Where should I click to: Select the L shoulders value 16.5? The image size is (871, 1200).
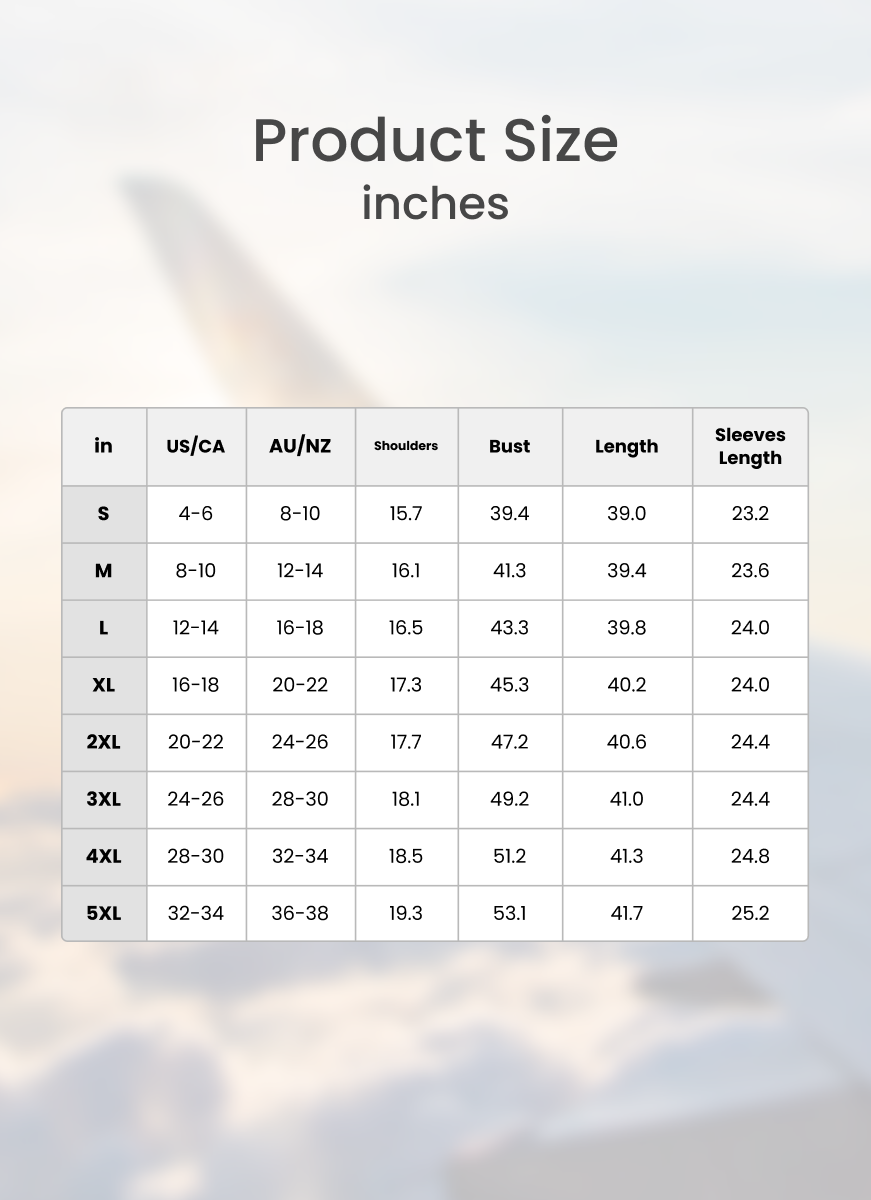[x=406, y=628]
